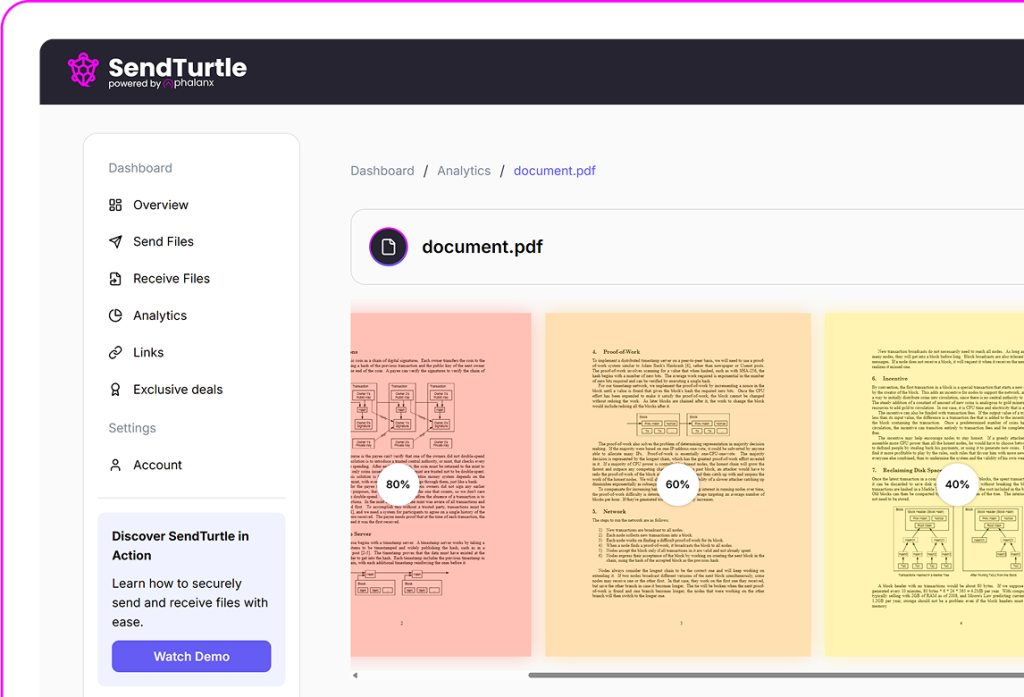
Task: Select the orange page thumbnail at 60%
Action: tap(678, 485)
